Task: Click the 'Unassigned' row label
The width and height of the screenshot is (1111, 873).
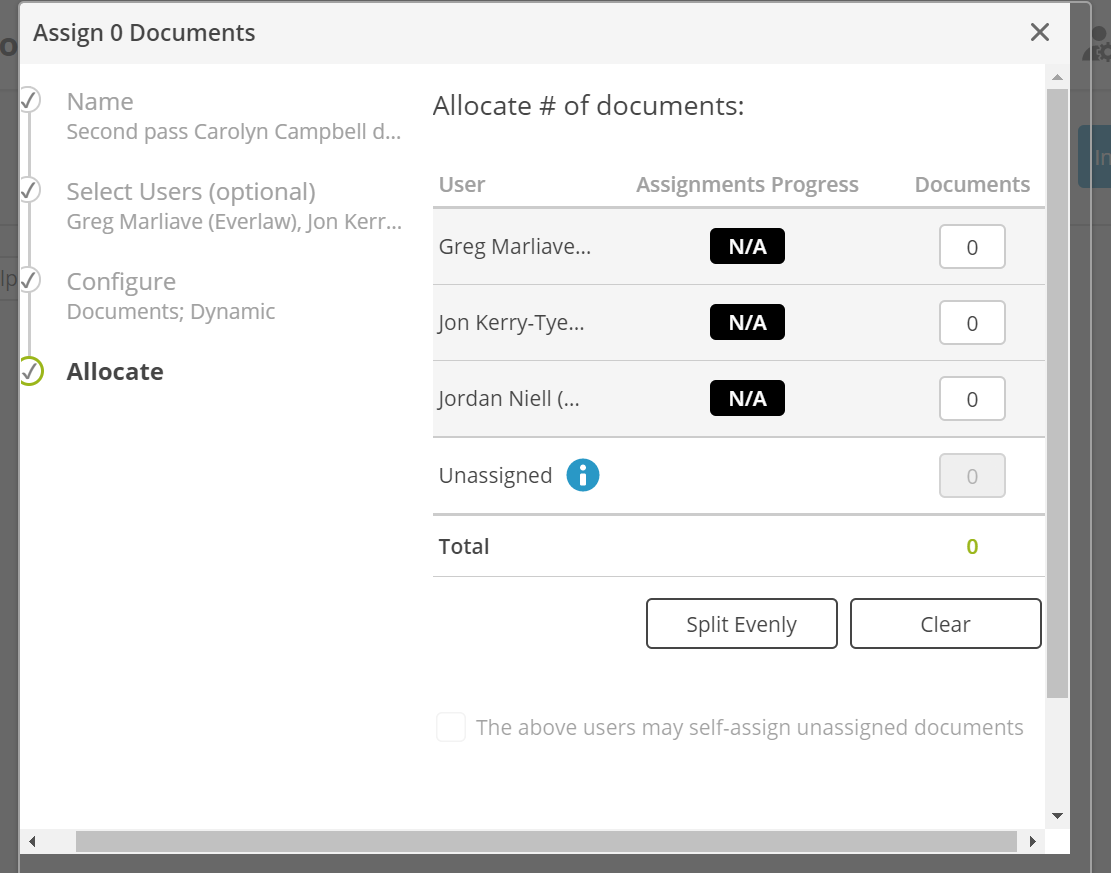Action: pos(495,475)
